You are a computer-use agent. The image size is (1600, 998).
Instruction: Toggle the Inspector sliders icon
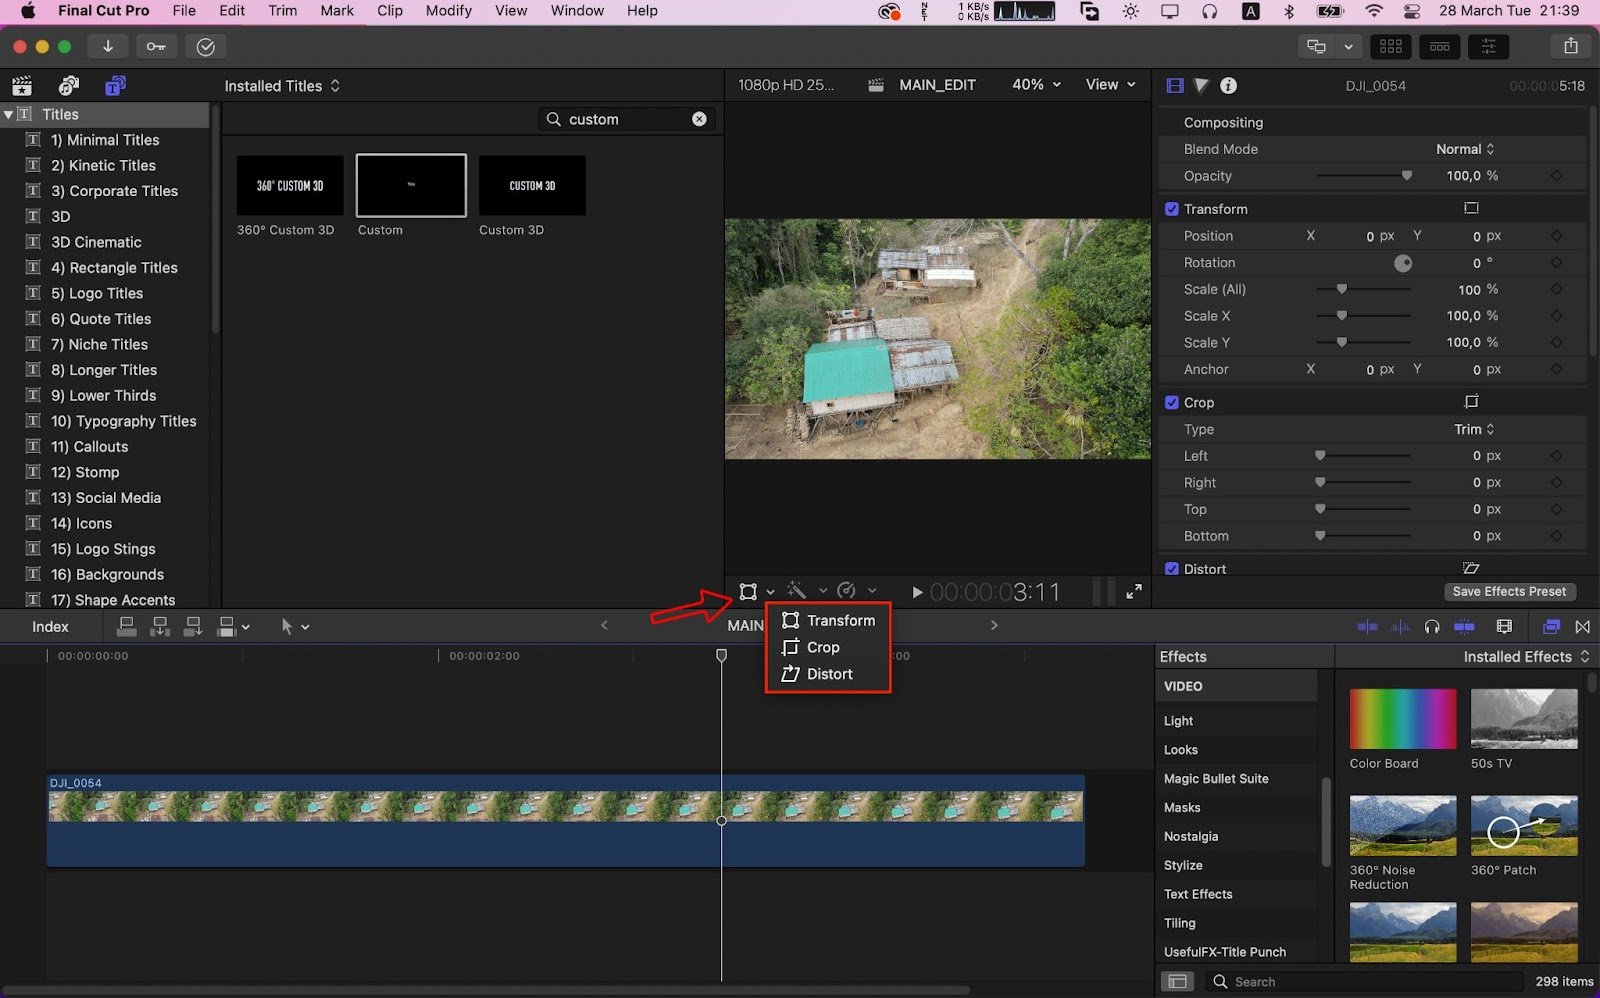[x=1488, y=46]
